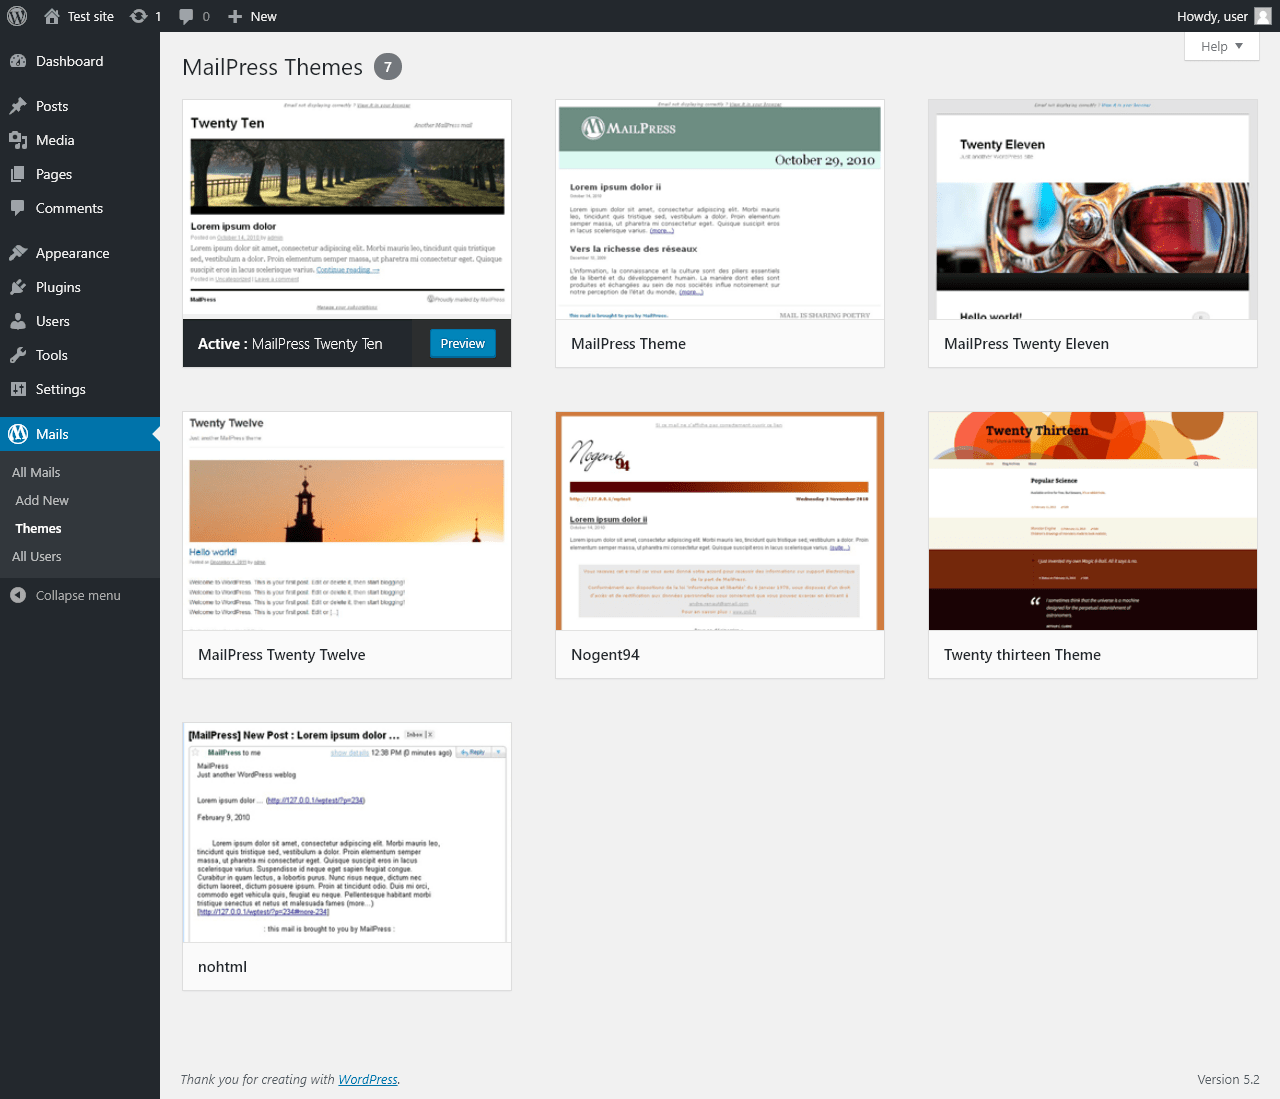Click the home icon beside Test site
The height and width of the screenshot is (1099, 1280).
point(52,16)
